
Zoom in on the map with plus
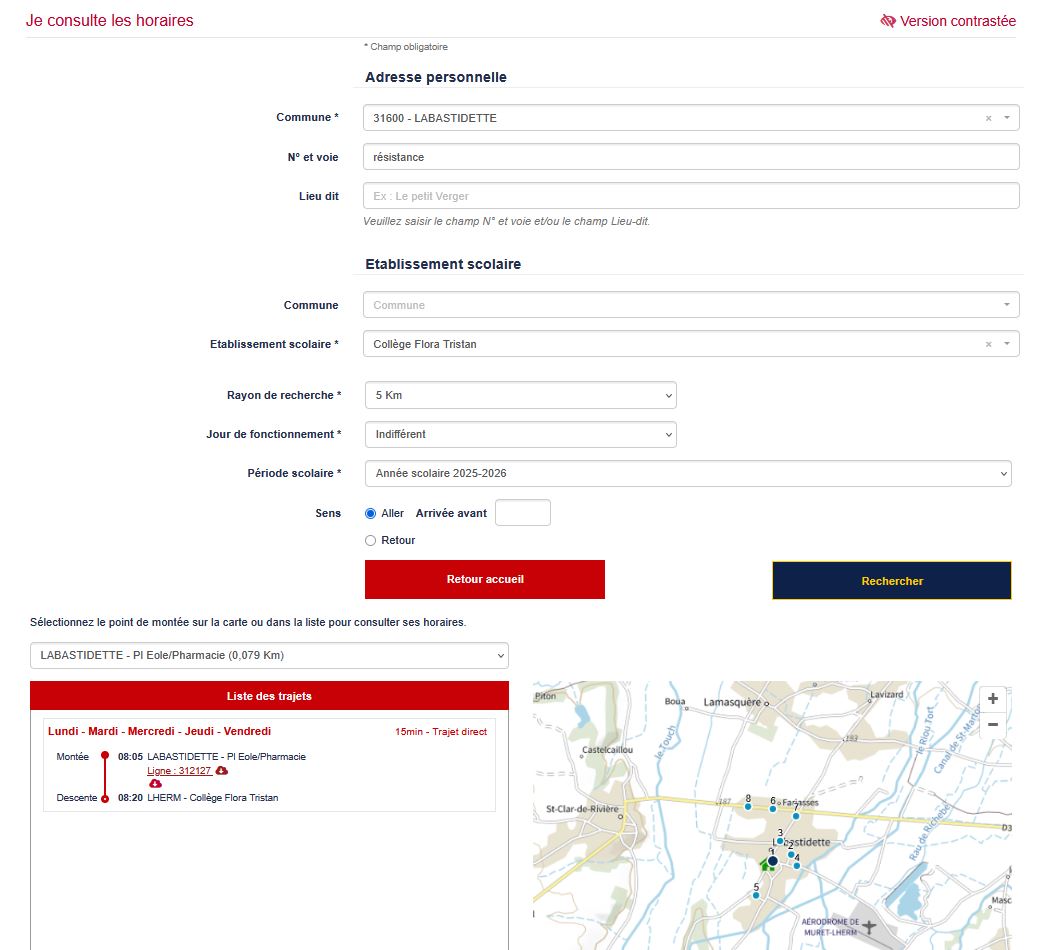point(993,699)
